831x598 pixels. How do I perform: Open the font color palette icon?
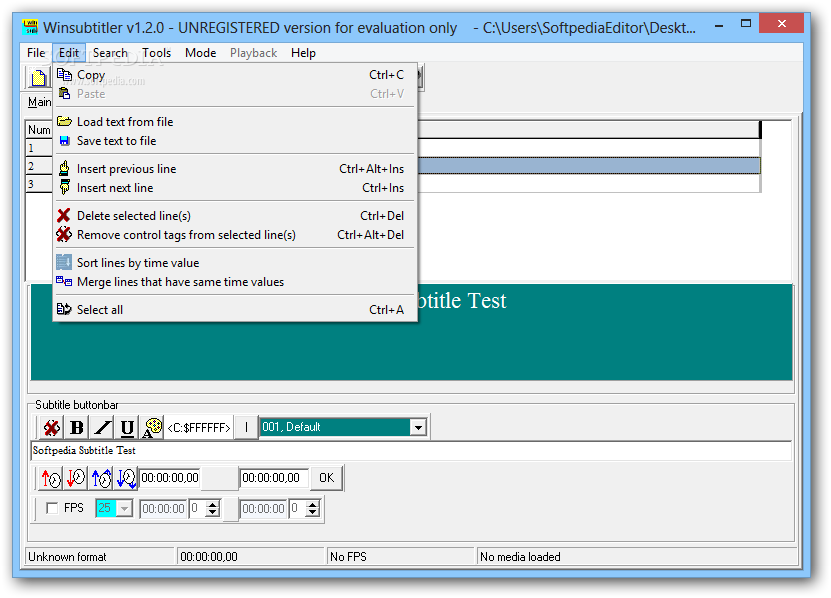coord(152,427)
